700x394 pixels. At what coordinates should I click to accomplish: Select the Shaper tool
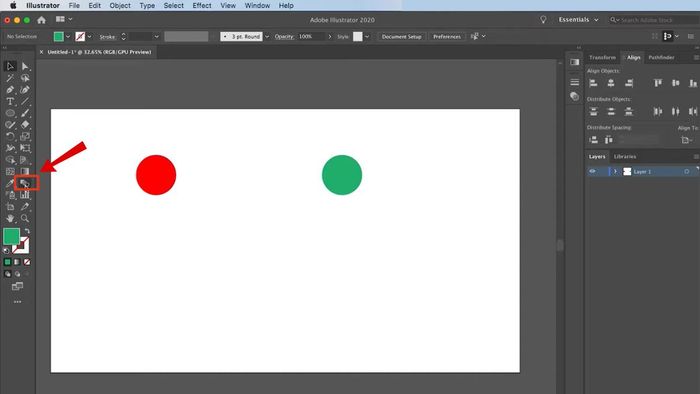(x=10, y=125)
